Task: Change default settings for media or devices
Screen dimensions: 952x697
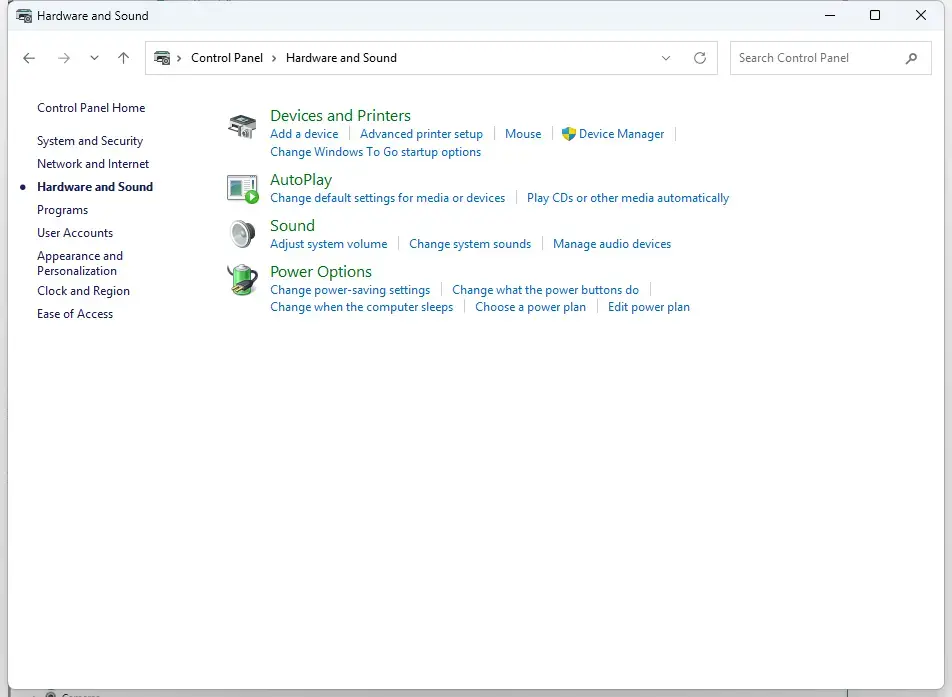Action: [387, 198]
